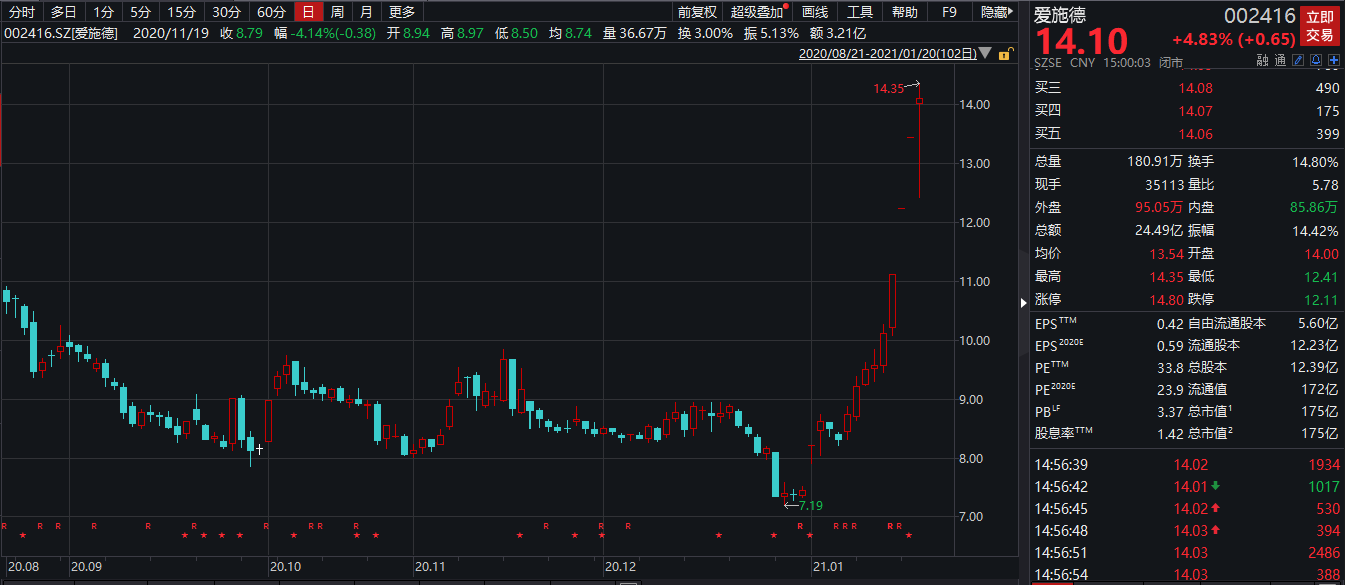The width and height of the screenshot is (1345, 585).
Task: Open the 超级叠加 overlay feature
Action: [x=756, y=12]
